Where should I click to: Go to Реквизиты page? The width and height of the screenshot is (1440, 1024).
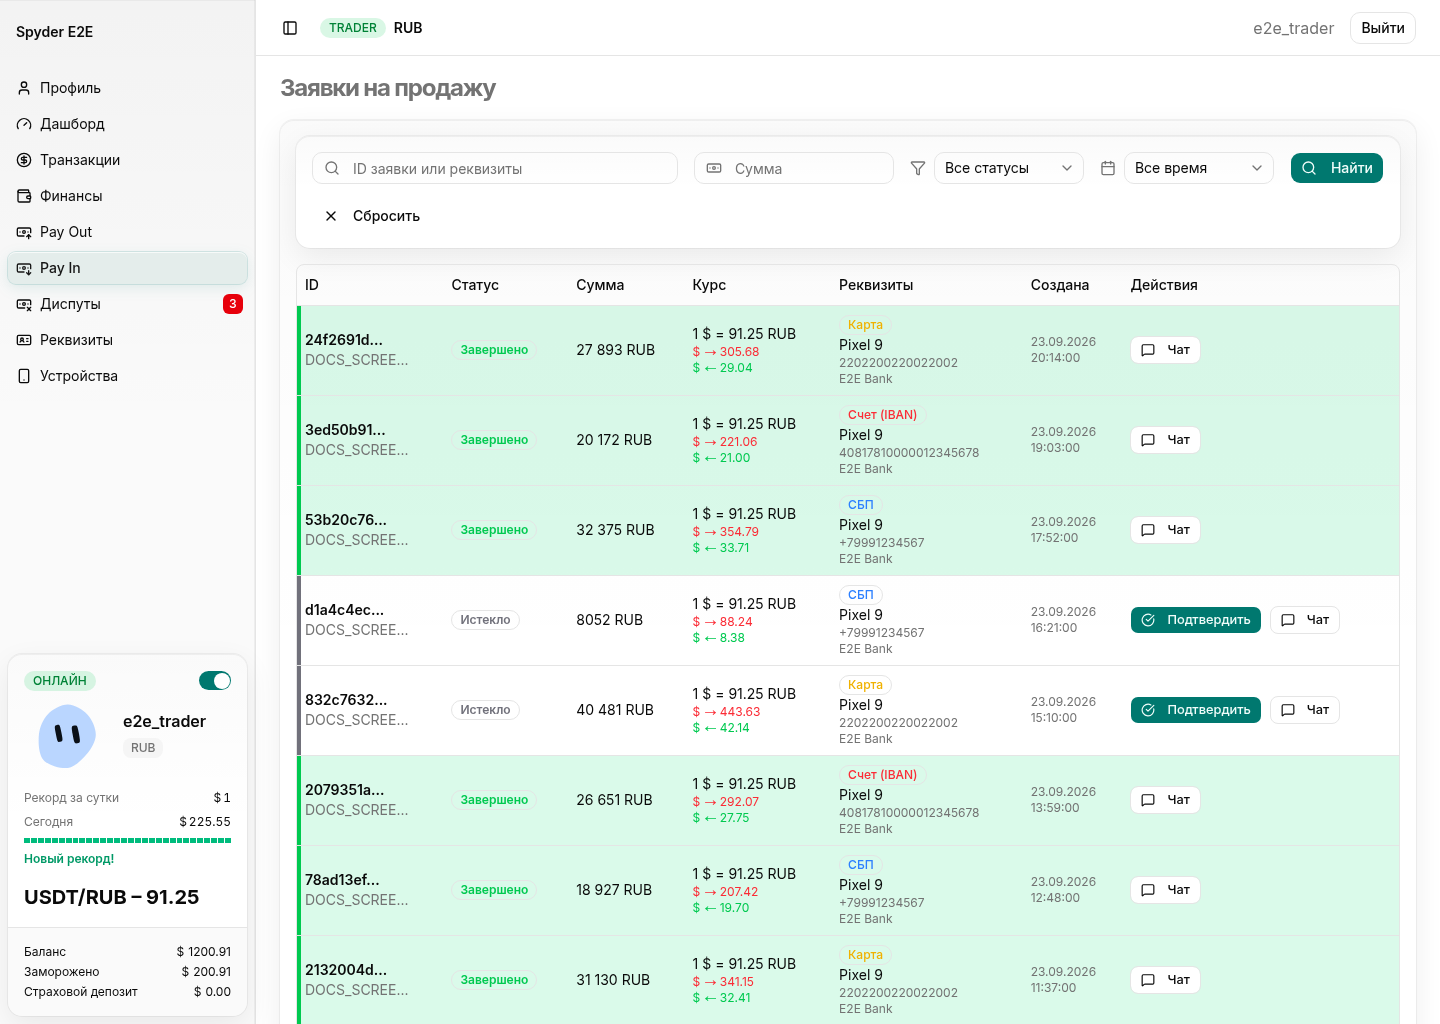(x=127, y=340)
